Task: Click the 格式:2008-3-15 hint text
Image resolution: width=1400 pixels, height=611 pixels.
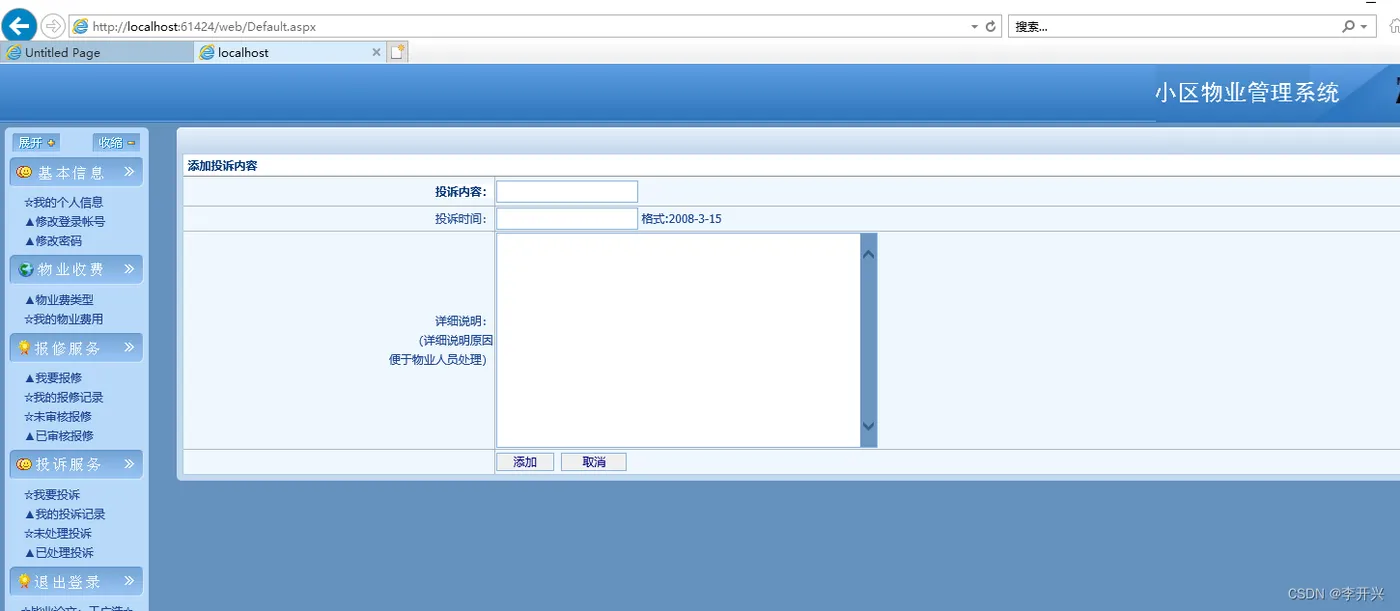Action: click(x=681, y=218)
